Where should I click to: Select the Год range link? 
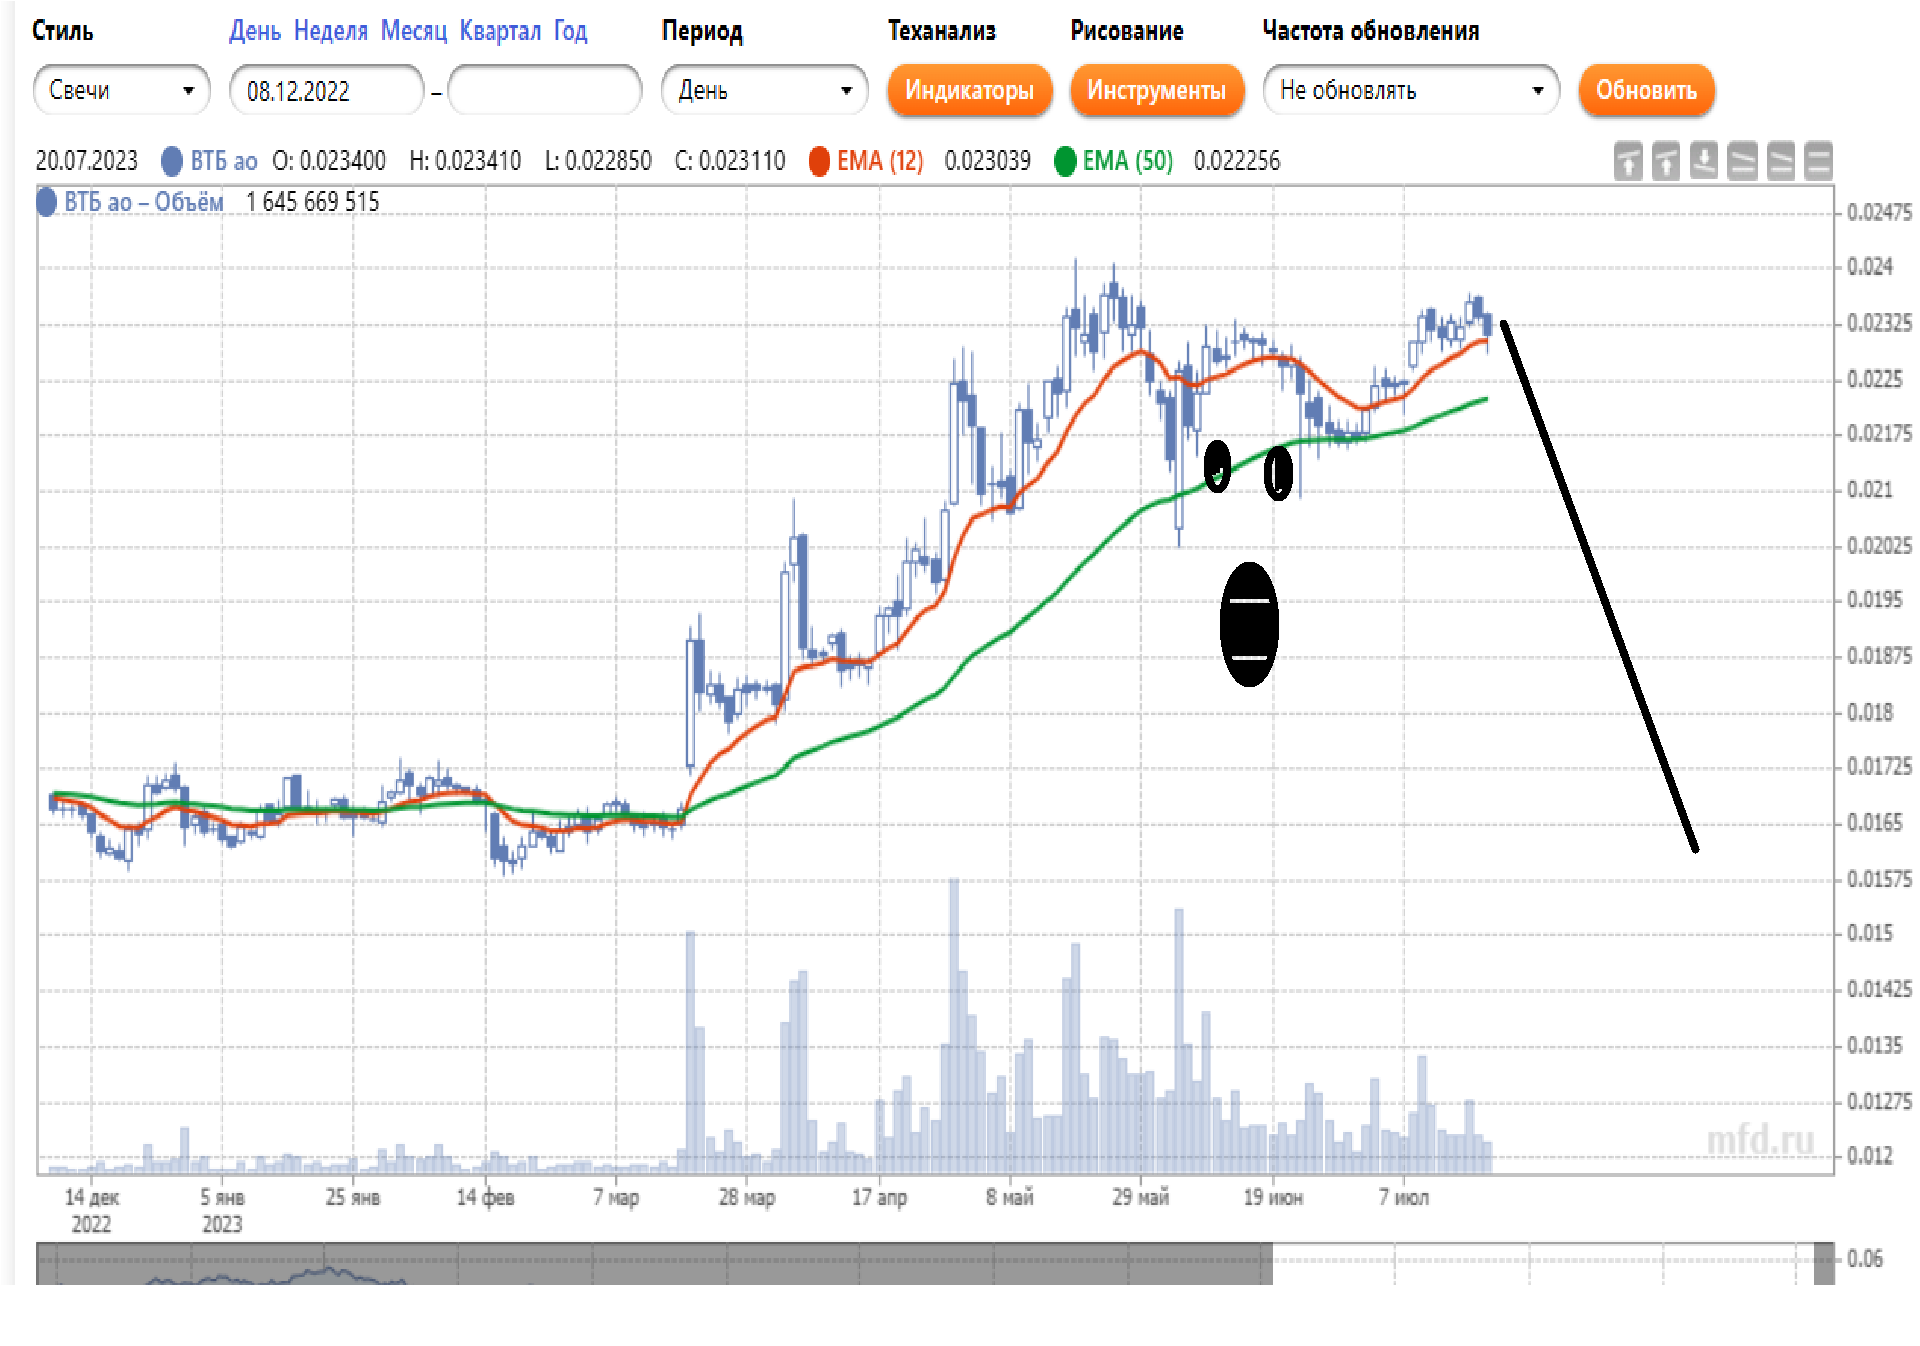pyautogui.click(x=570, y=31)
